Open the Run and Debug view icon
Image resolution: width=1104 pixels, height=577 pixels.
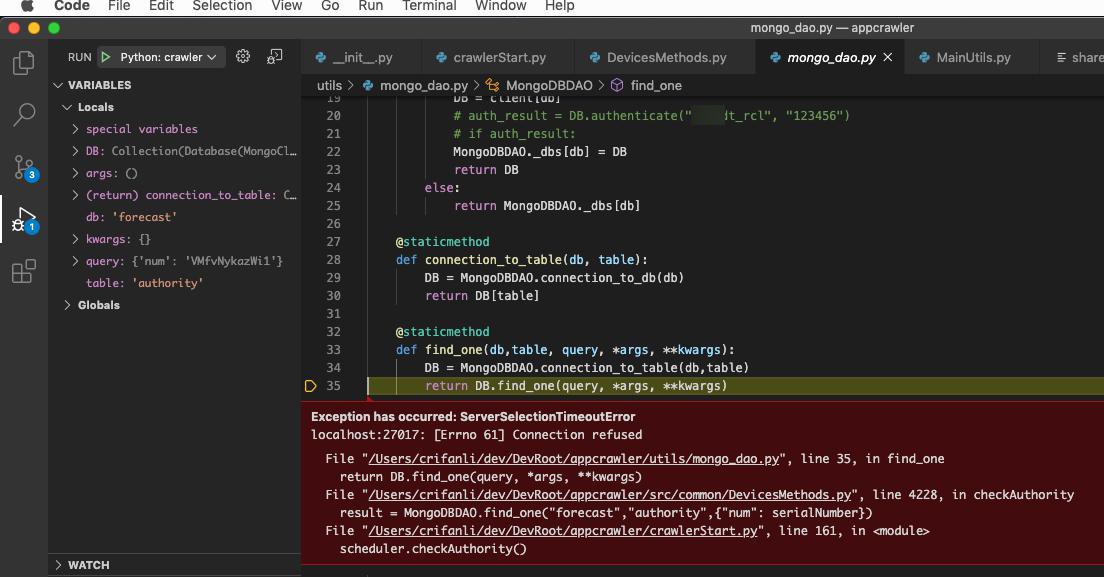point(25,220)
